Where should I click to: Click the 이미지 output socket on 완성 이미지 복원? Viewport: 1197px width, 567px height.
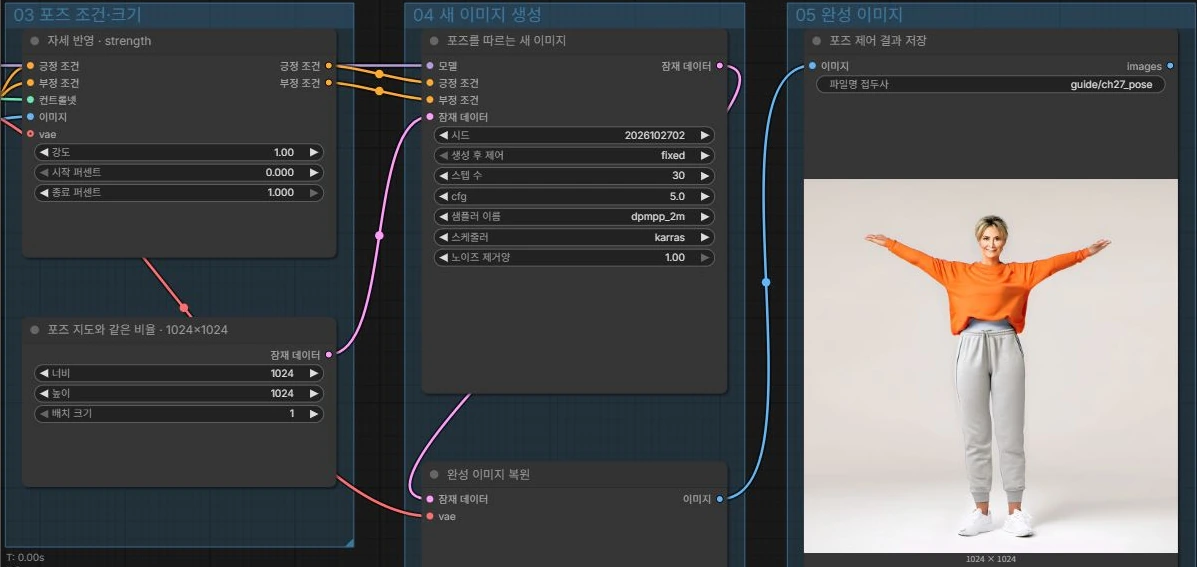pyautogui.click(x=720, y=499)
